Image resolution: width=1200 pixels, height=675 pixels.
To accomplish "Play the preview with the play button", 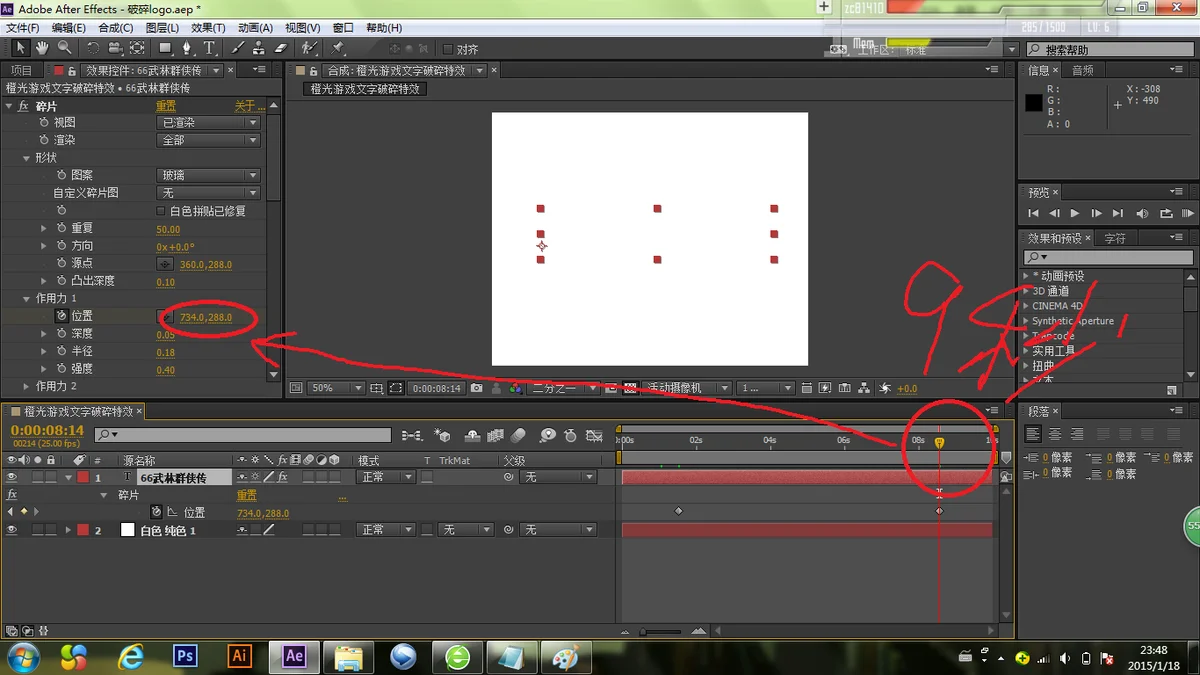I will [x=1075, y=213].
